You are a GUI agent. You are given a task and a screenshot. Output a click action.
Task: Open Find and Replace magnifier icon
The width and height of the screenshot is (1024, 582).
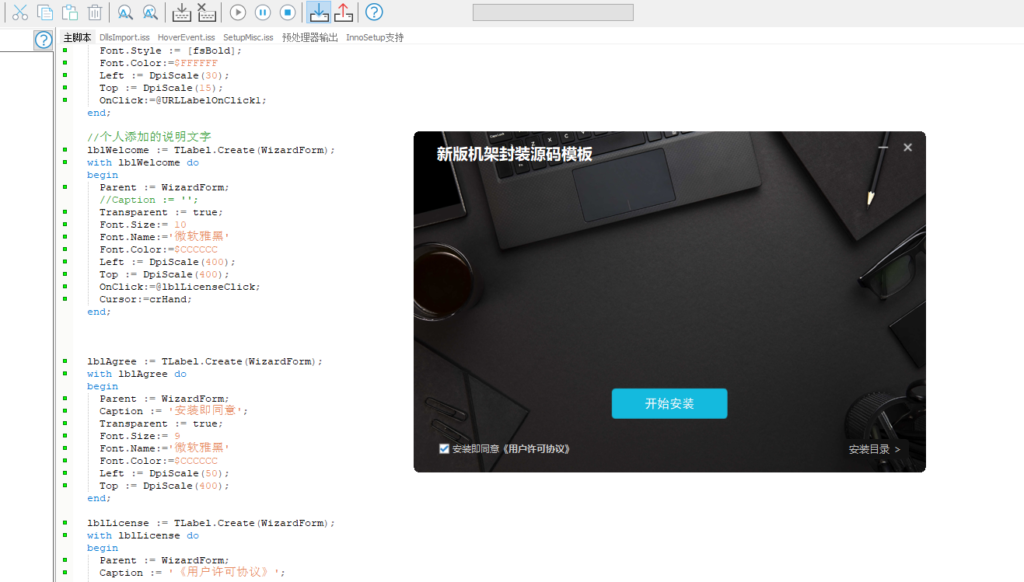(148, 12)
